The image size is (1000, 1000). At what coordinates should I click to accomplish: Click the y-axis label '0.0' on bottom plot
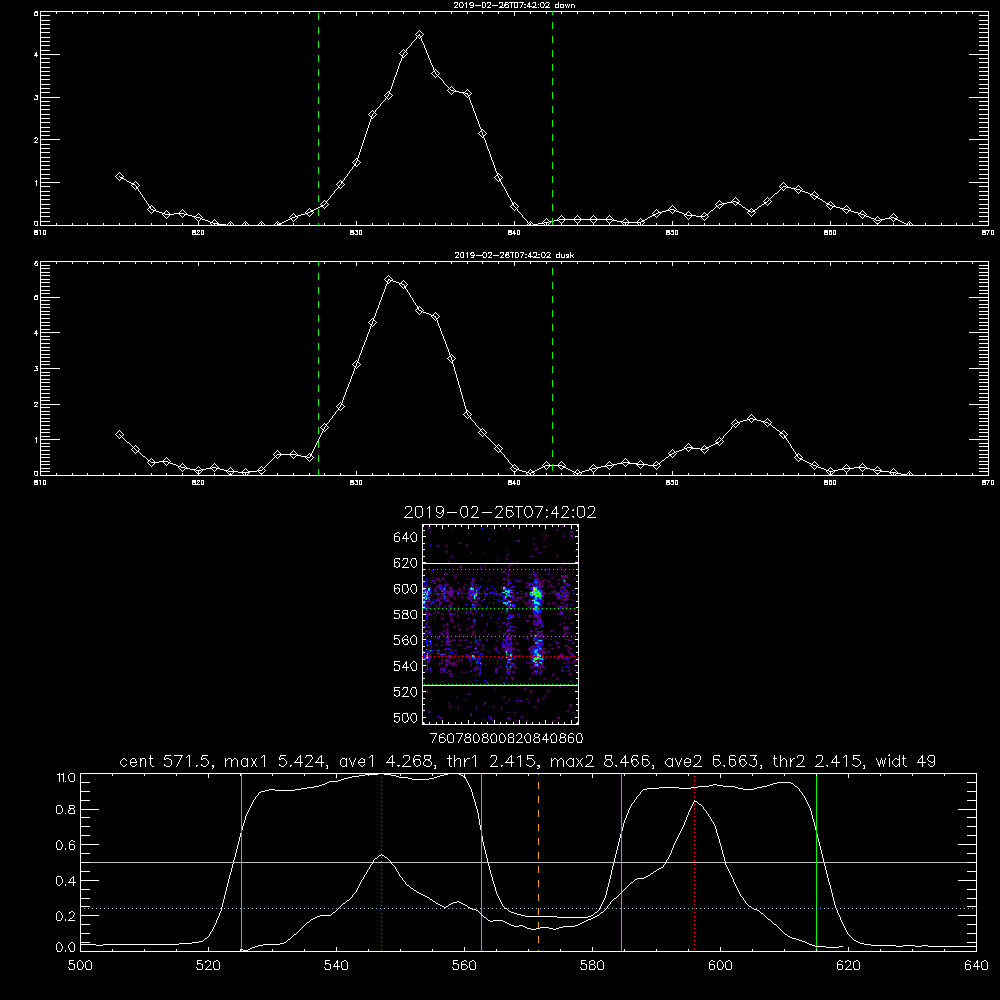tap(66, 948)
